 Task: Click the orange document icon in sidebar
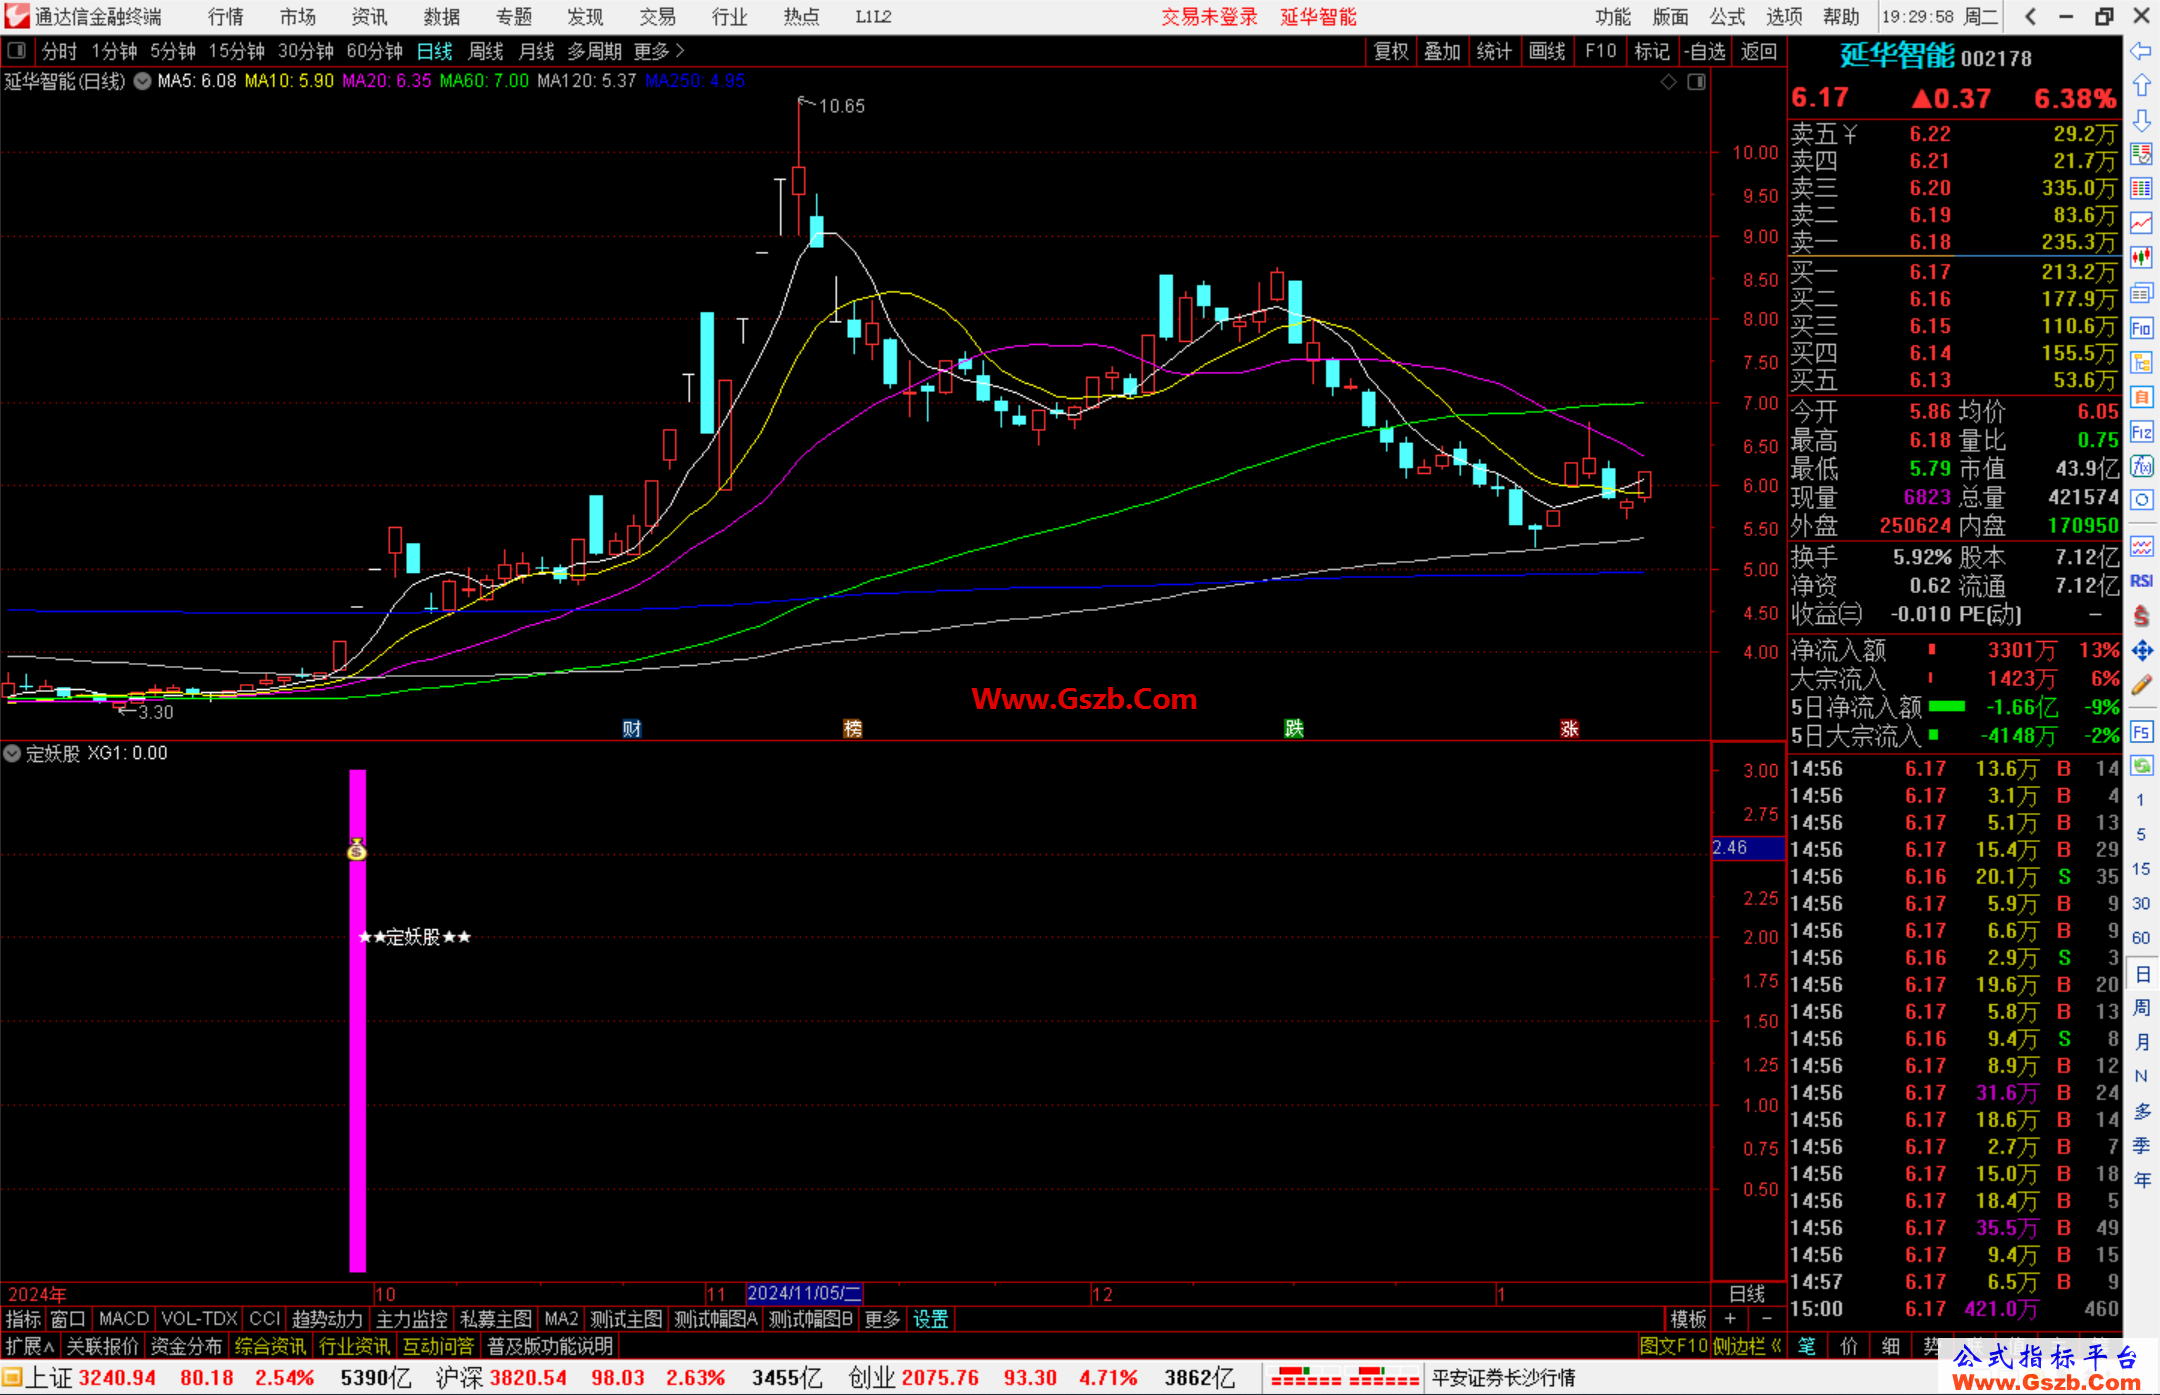(x=2141, y=397)
